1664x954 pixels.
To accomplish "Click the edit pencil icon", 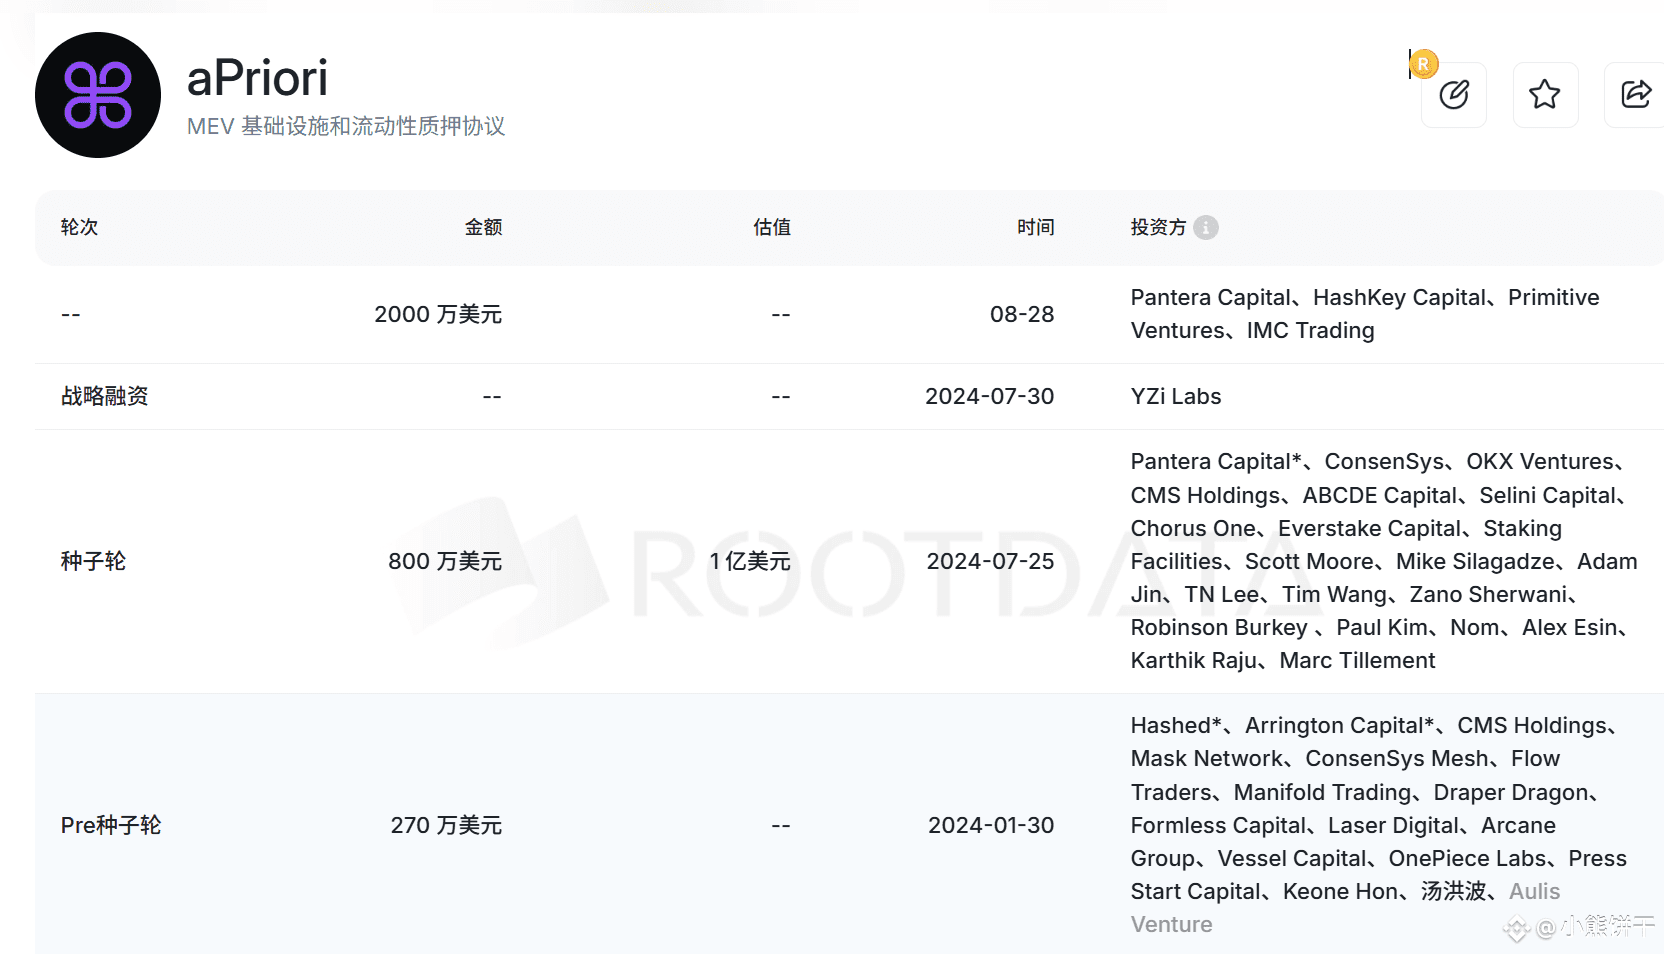I will [1453, 95].
